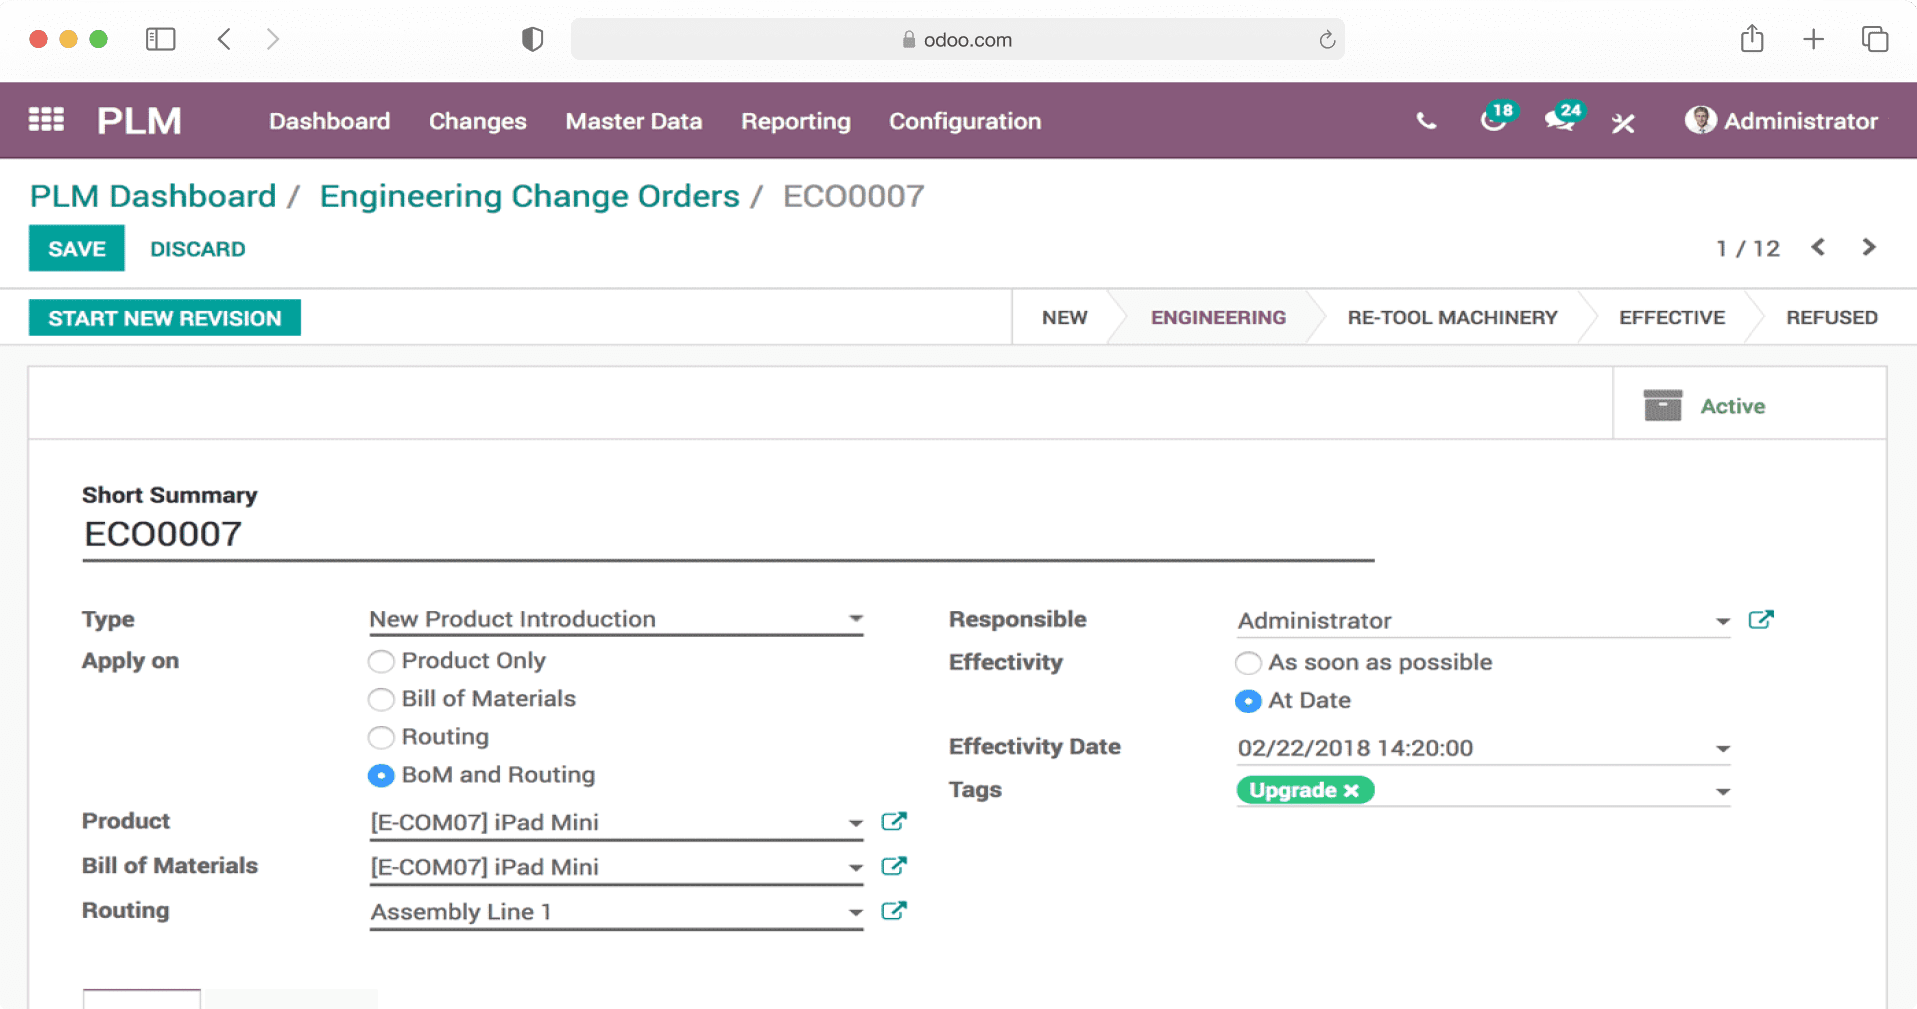Switch to the Re-Tool Machinery stage
This screenshot has height=1009, width=1917.
1451,318
